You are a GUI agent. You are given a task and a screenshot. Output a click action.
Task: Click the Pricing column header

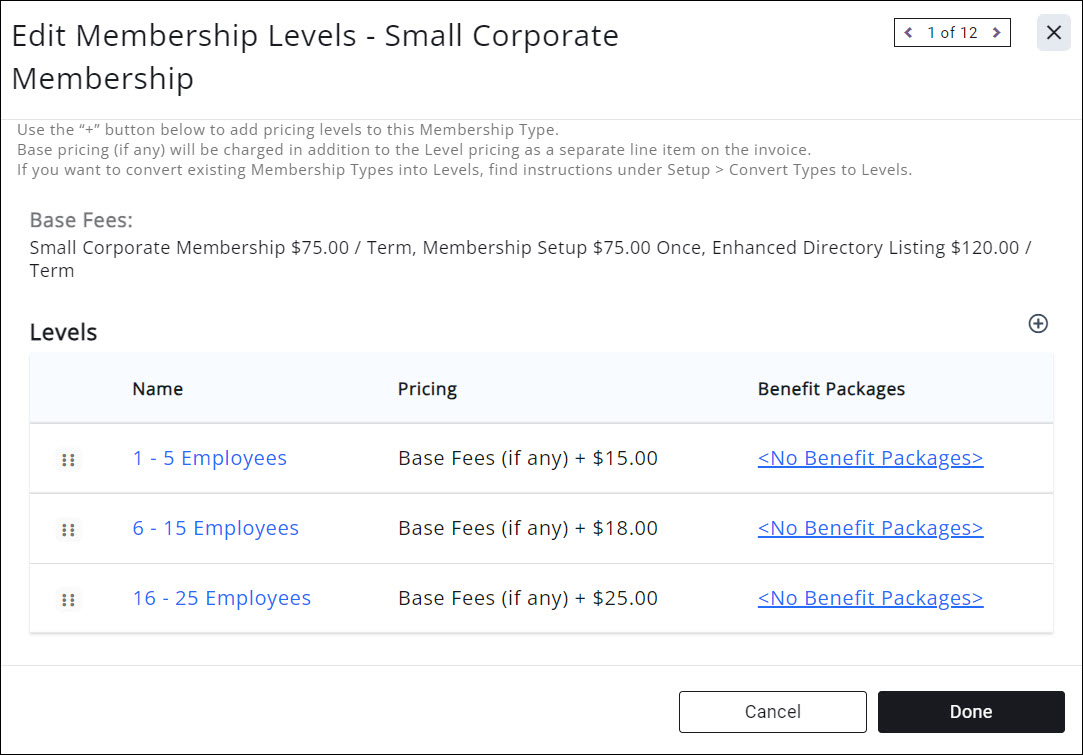point(427,389)
